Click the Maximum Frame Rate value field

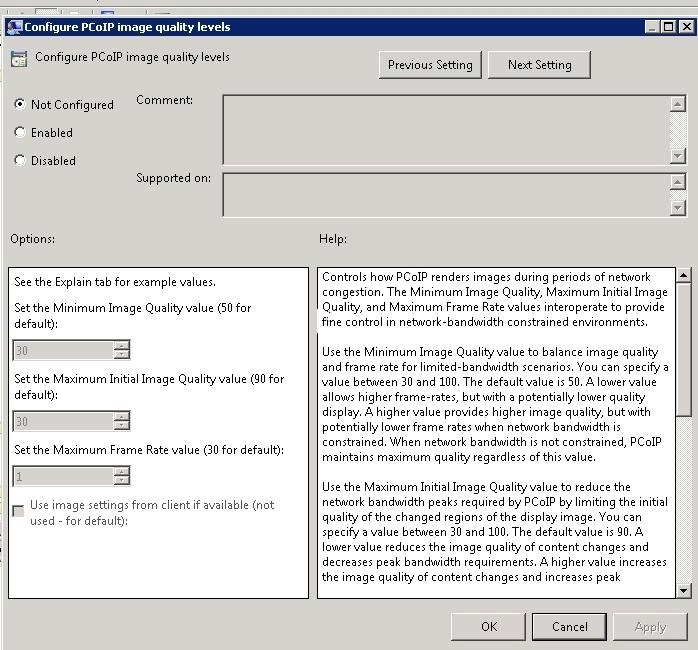[63, 476]
